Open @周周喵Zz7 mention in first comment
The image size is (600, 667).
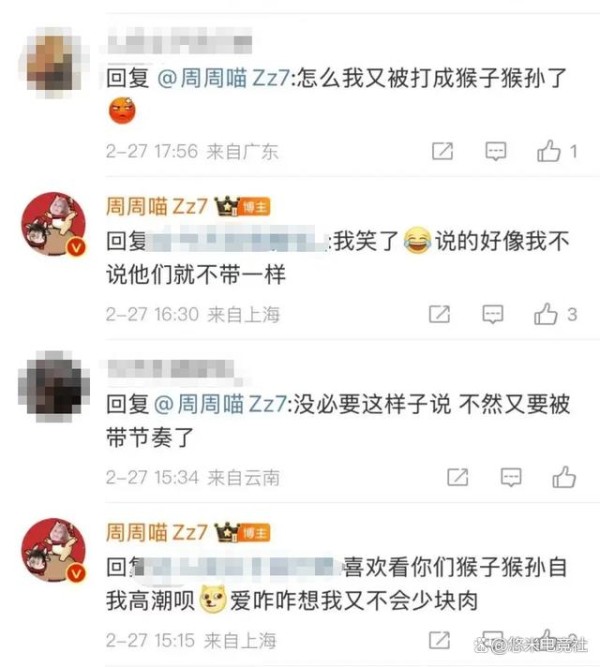coord(224,79)
